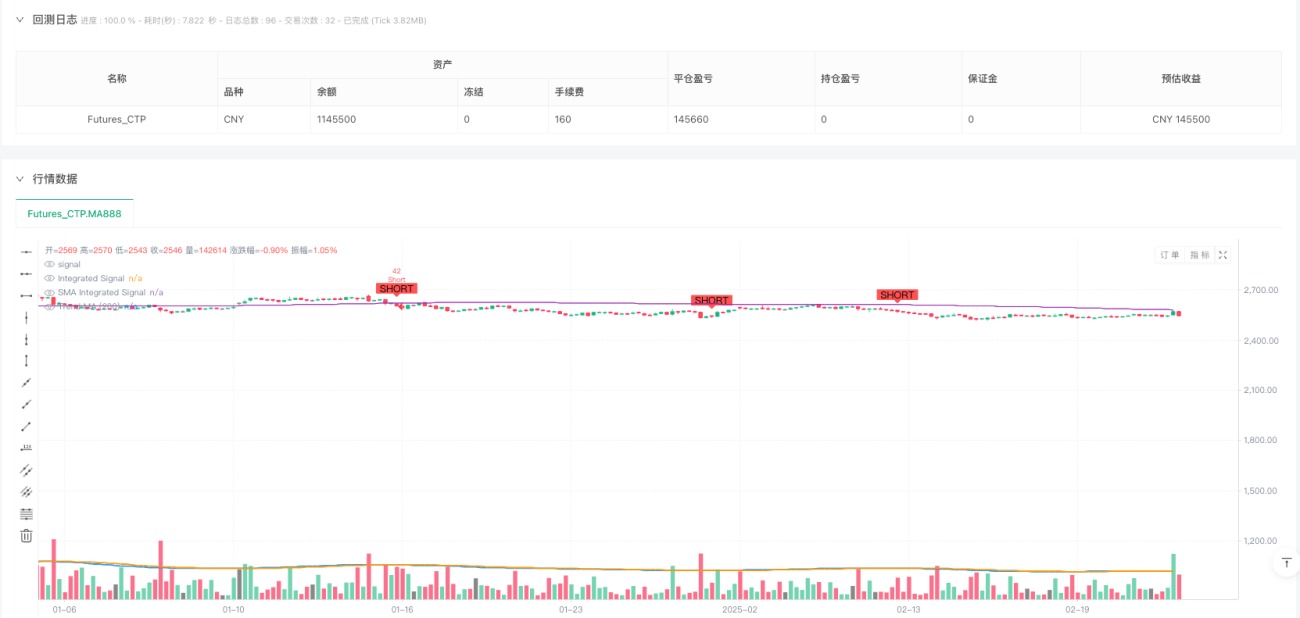Click the 01-06 date label

pyautogui.click(x=64, y=608)
